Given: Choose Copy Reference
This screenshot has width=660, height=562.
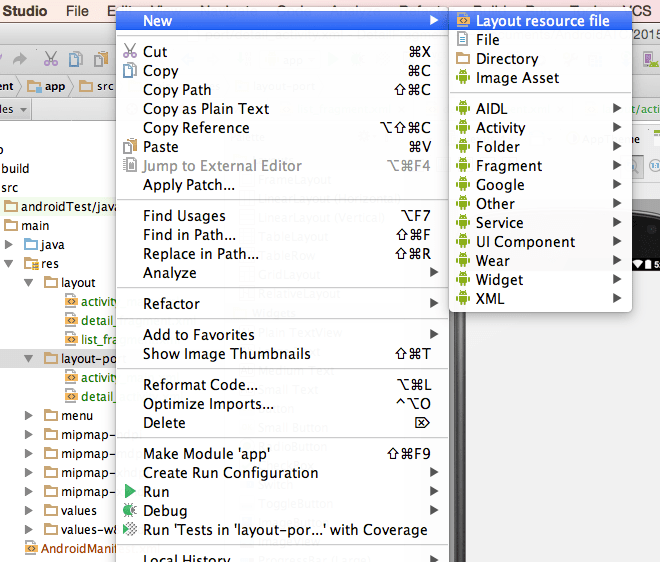Looking at the screenshot, I should coord(282,128).
